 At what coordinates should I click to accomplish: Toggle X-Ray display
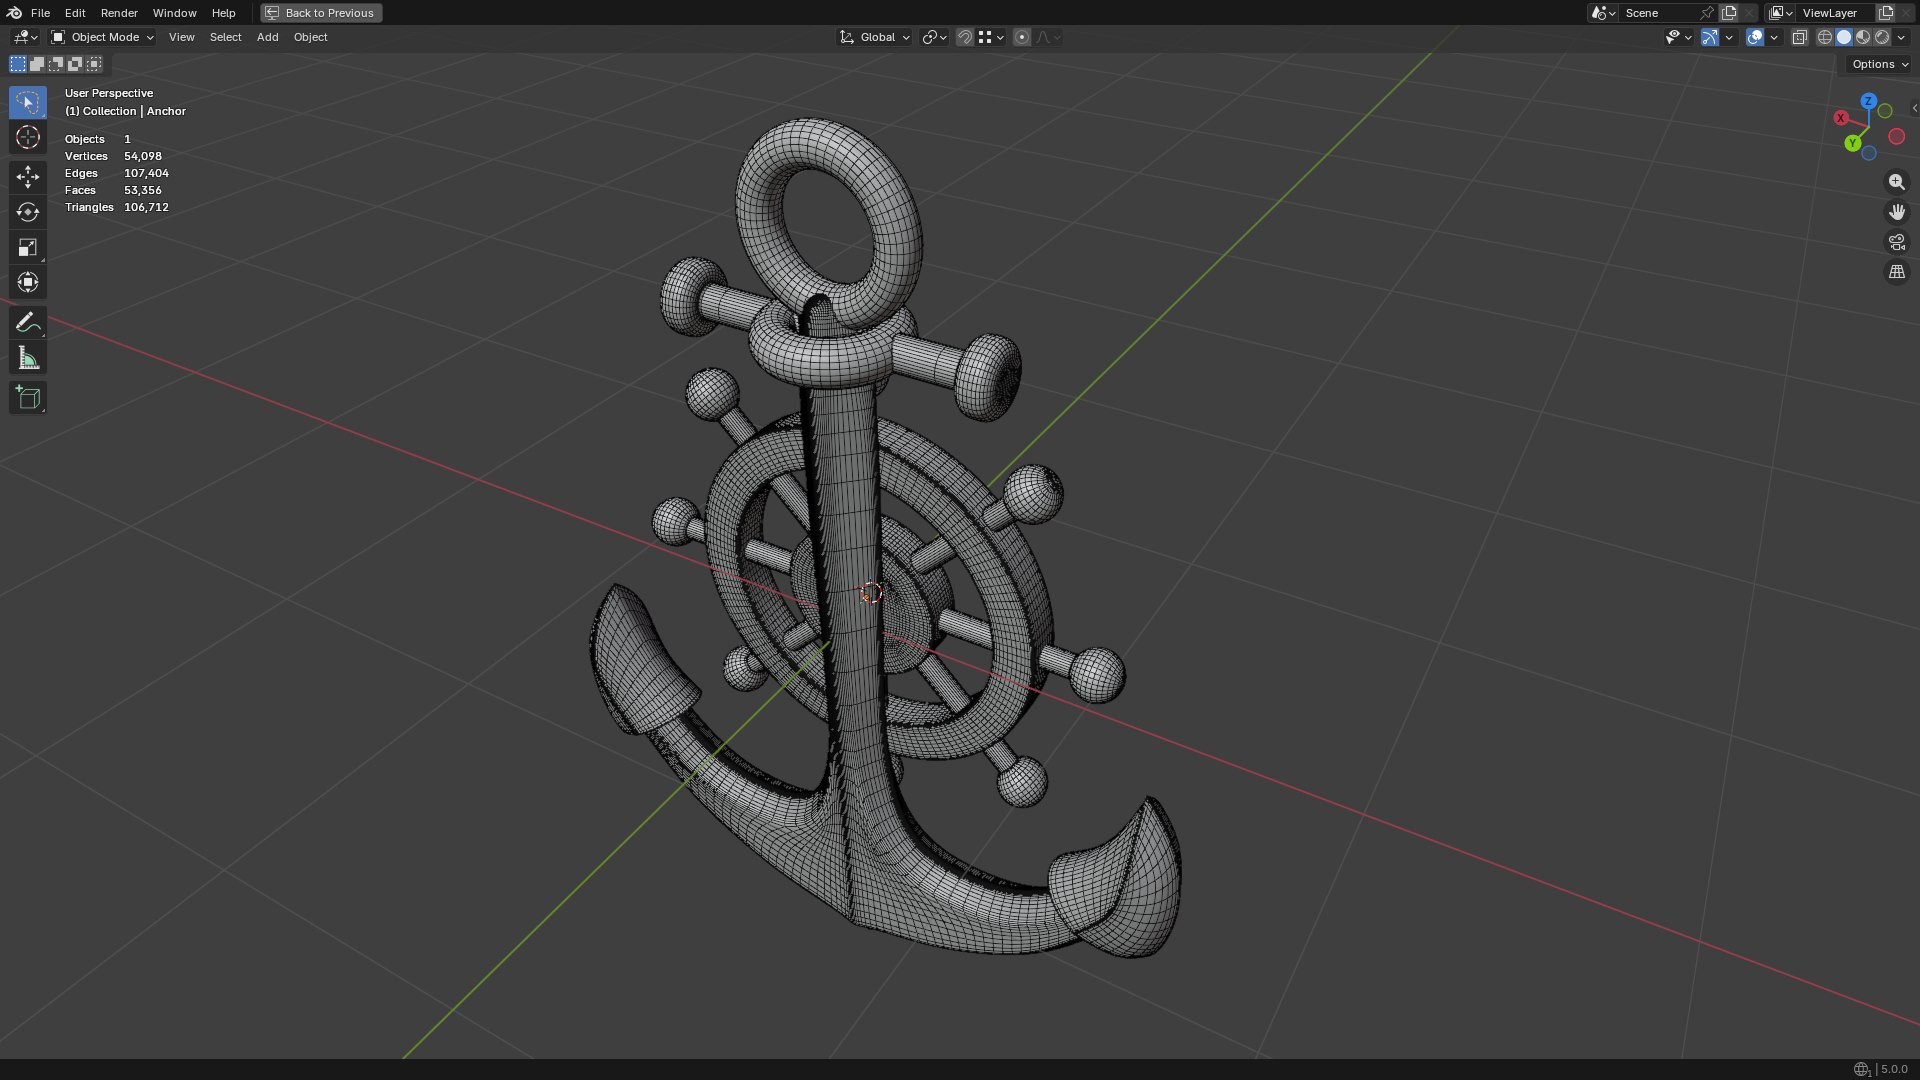point(1799,37)
